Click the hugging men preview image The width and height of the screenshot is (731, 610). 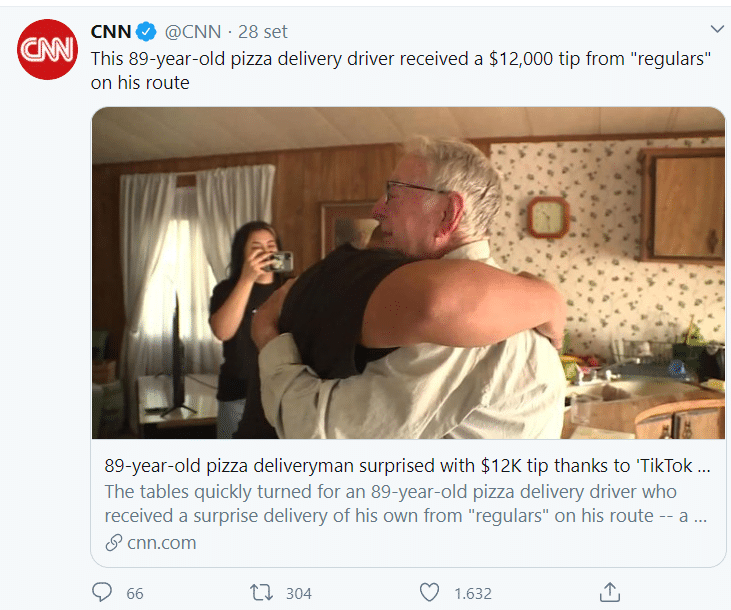click(408, 273)
